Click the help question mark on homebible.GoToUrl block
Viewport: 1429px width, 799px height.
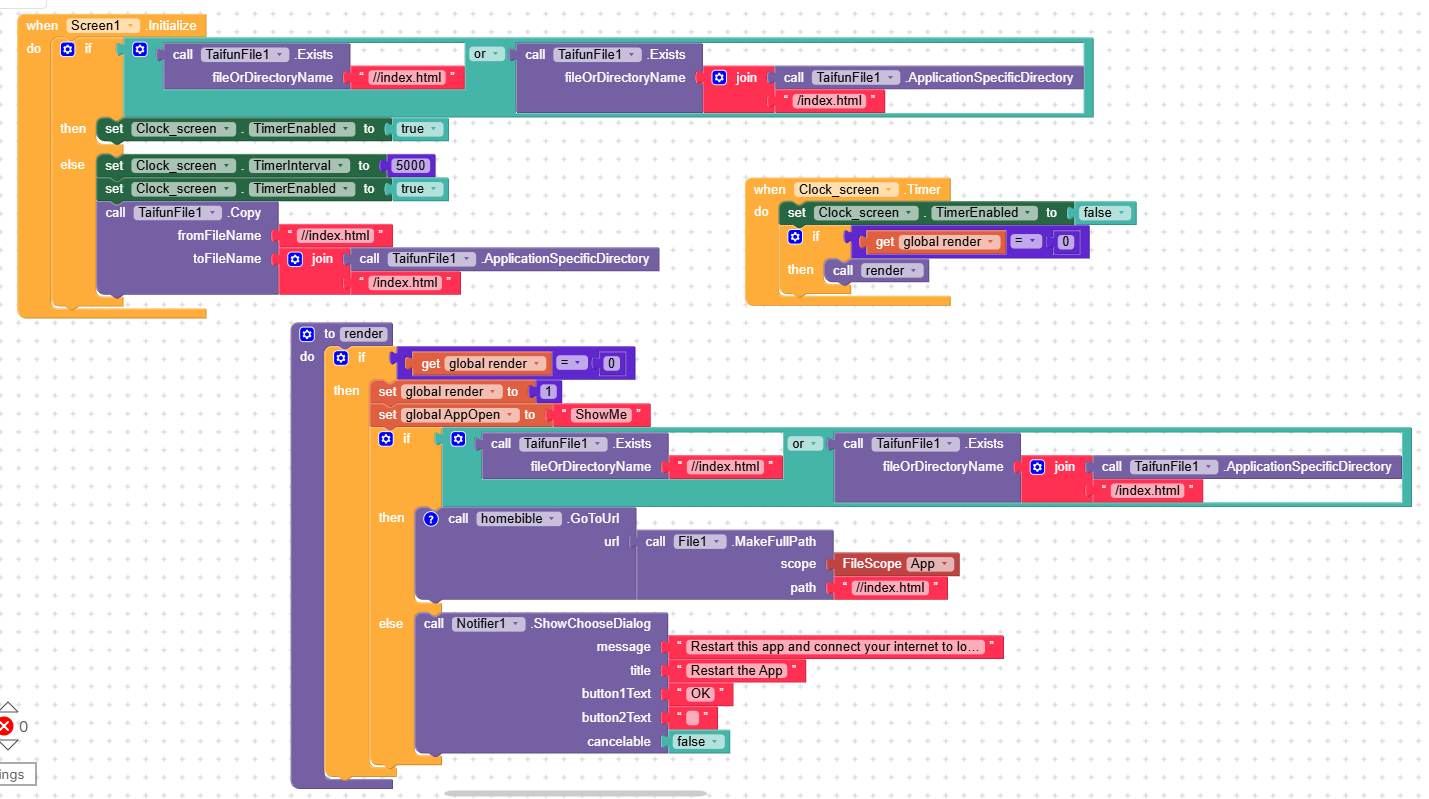click(431, 519)
